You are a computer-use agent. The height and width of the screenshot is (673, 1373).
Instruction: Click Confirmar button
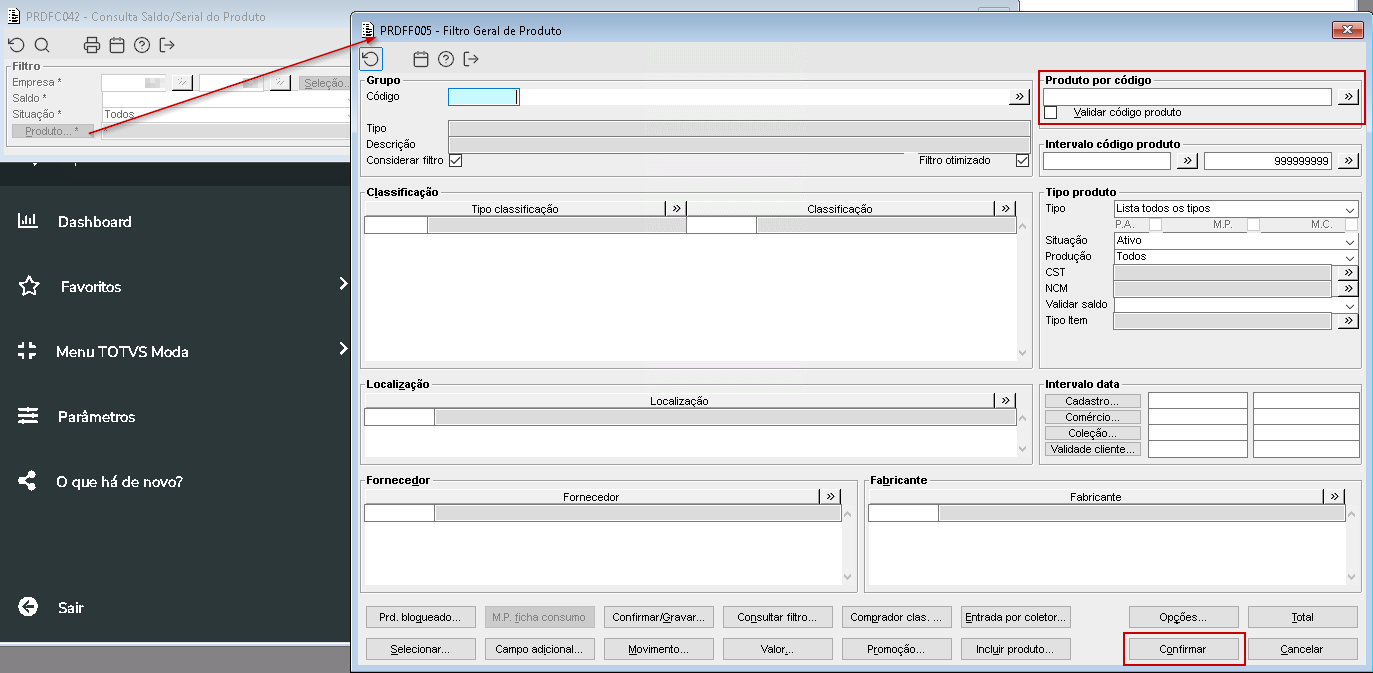click(x=1183, y=649)
